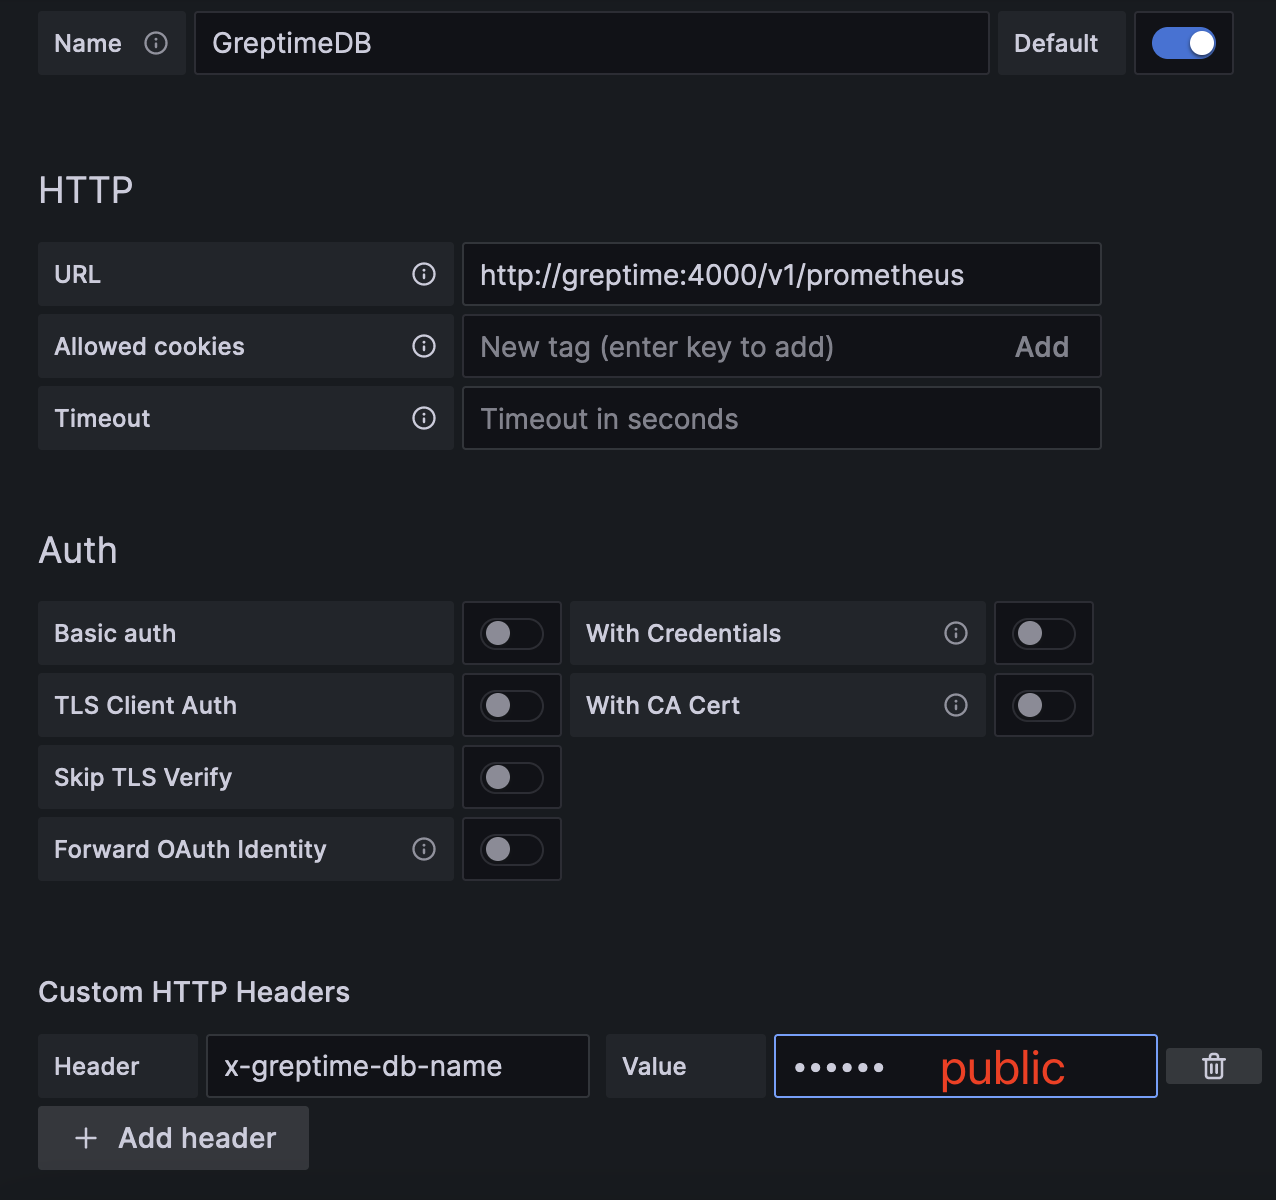1276x1200 pixels.
Task: Click the Forward OAuth Identity info icon
Action: coord(424,849)
